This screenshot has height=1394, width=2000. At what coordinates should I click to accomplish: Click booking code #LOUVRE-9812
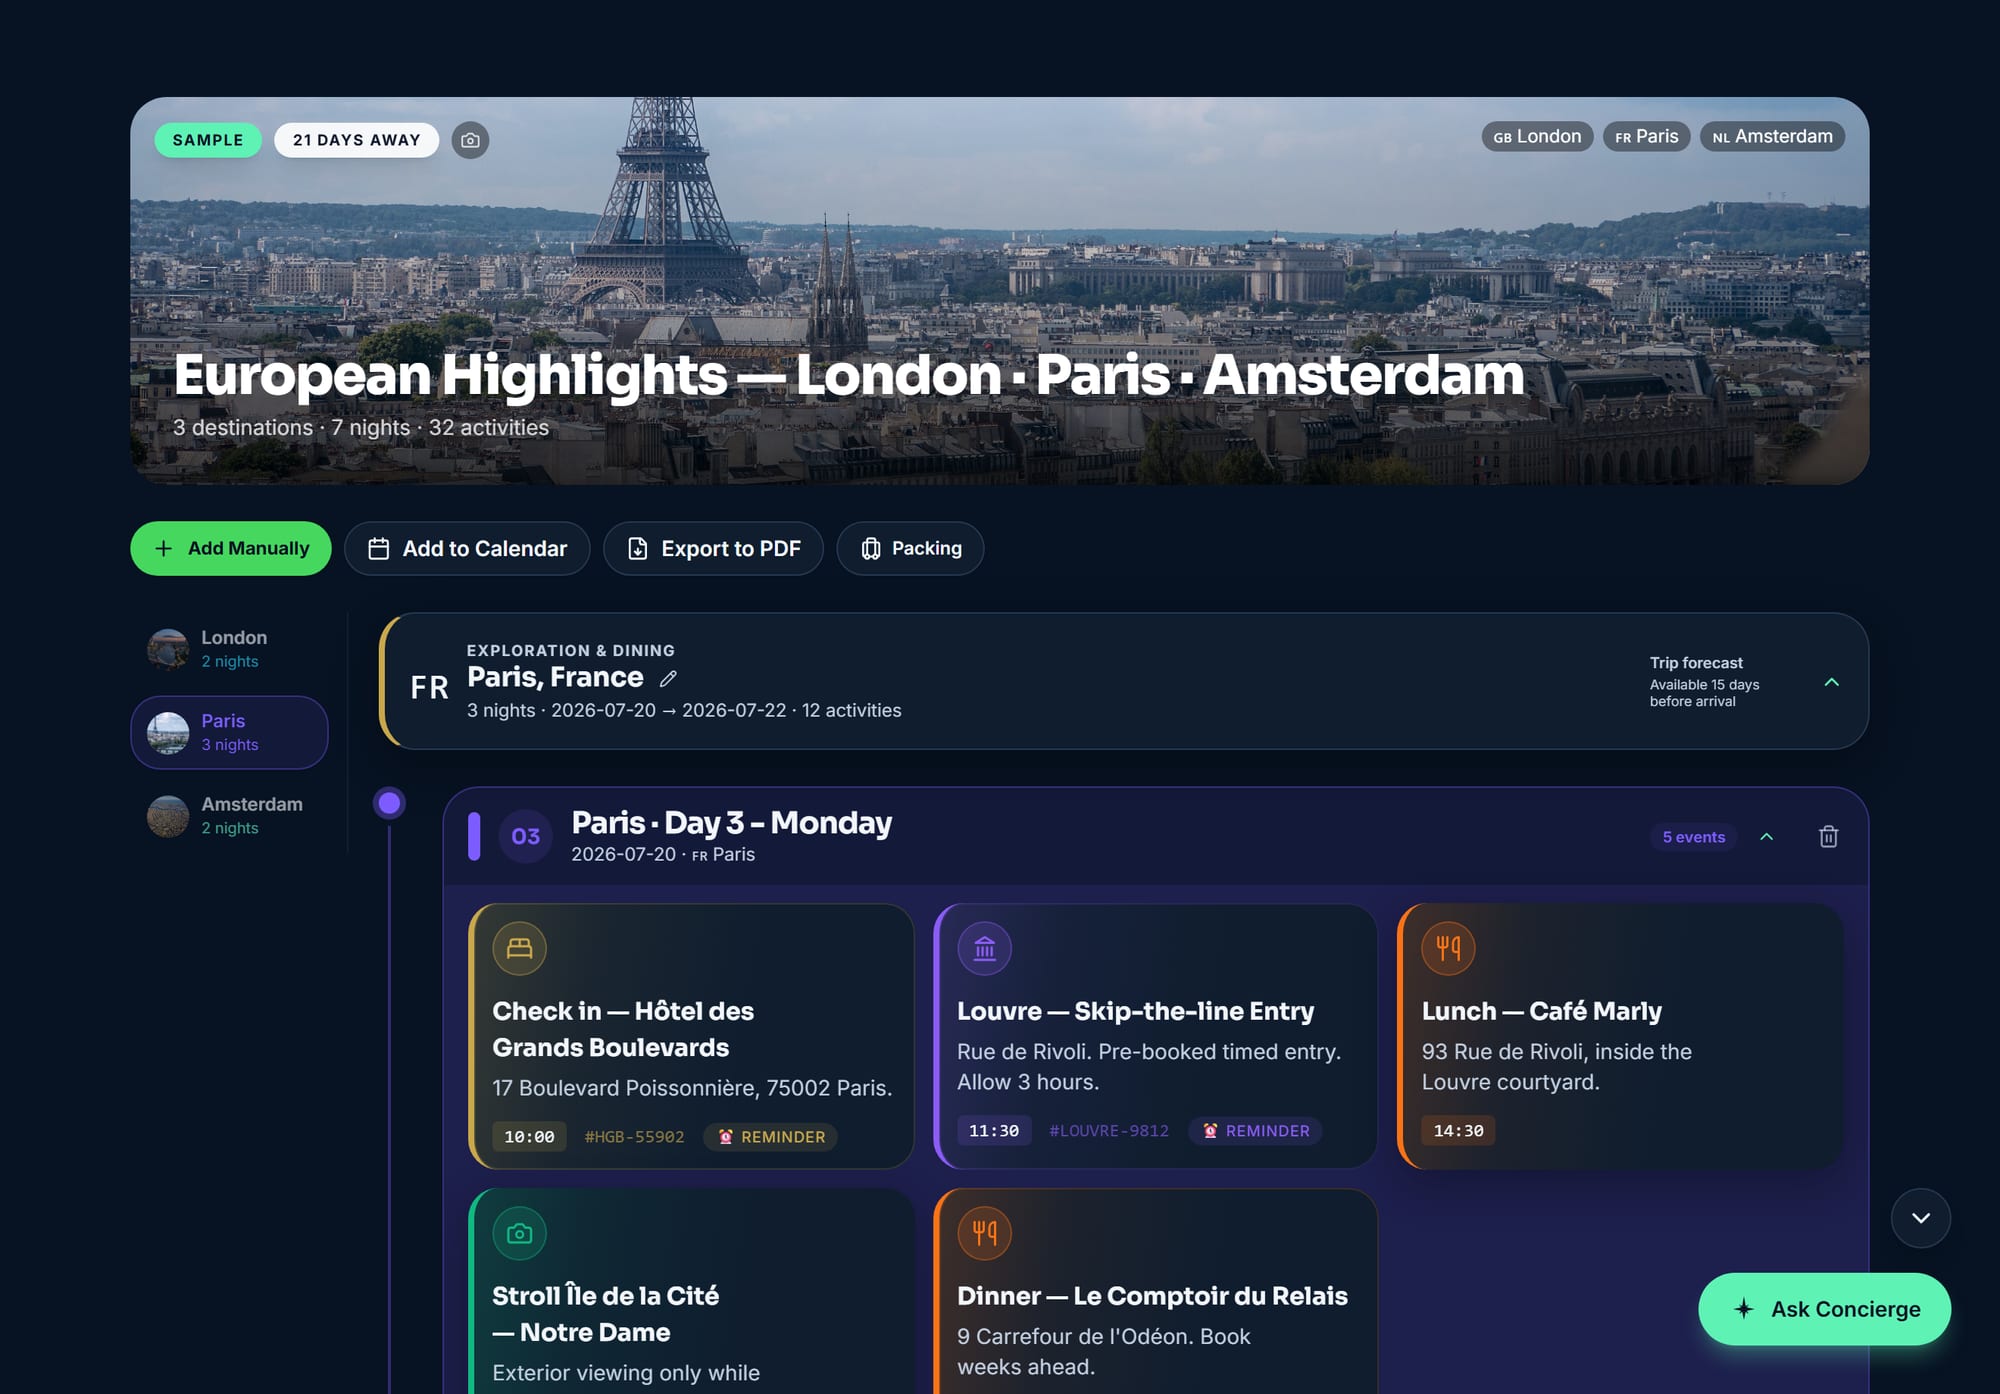(1109, 1131)
